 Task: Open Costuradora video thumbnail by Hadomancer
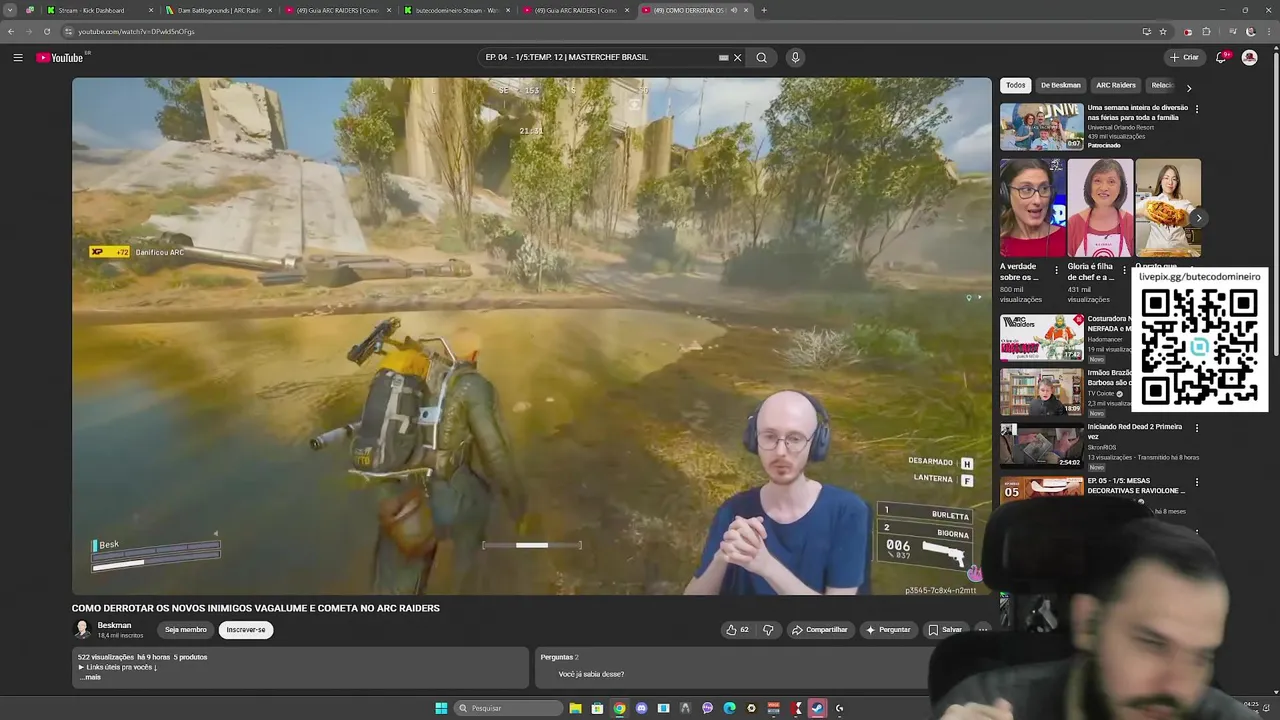point(1042,337)
